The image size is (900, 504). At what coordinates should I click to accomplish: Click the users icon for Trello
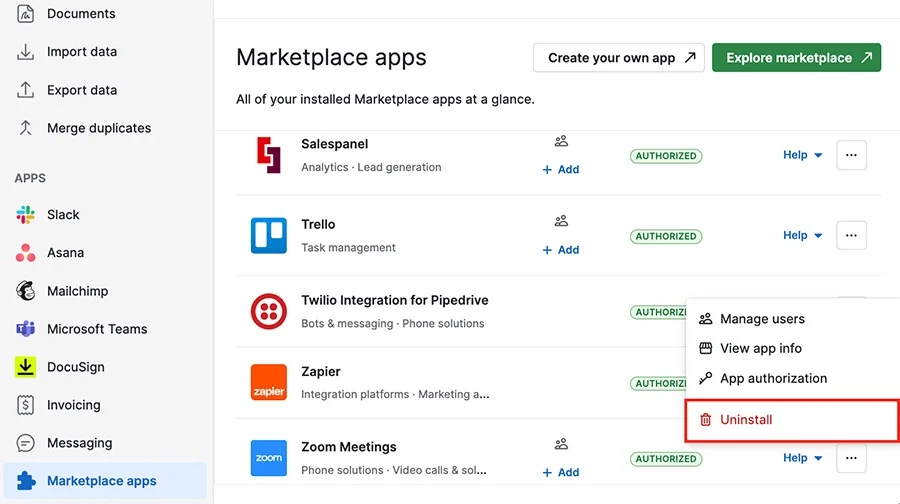tap(561, 221)
